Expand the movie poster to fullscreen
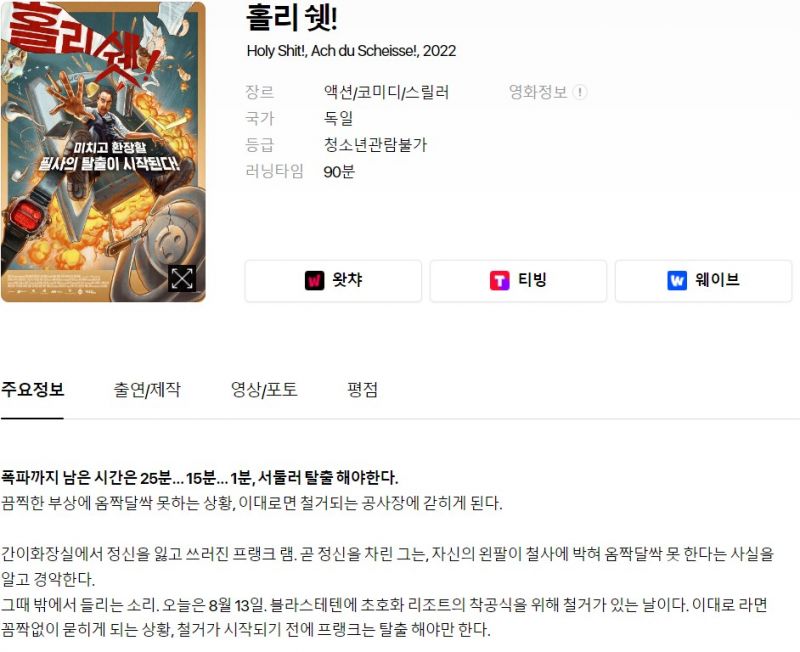Screen dimensions: 800x652 click(x=182, y=279)
